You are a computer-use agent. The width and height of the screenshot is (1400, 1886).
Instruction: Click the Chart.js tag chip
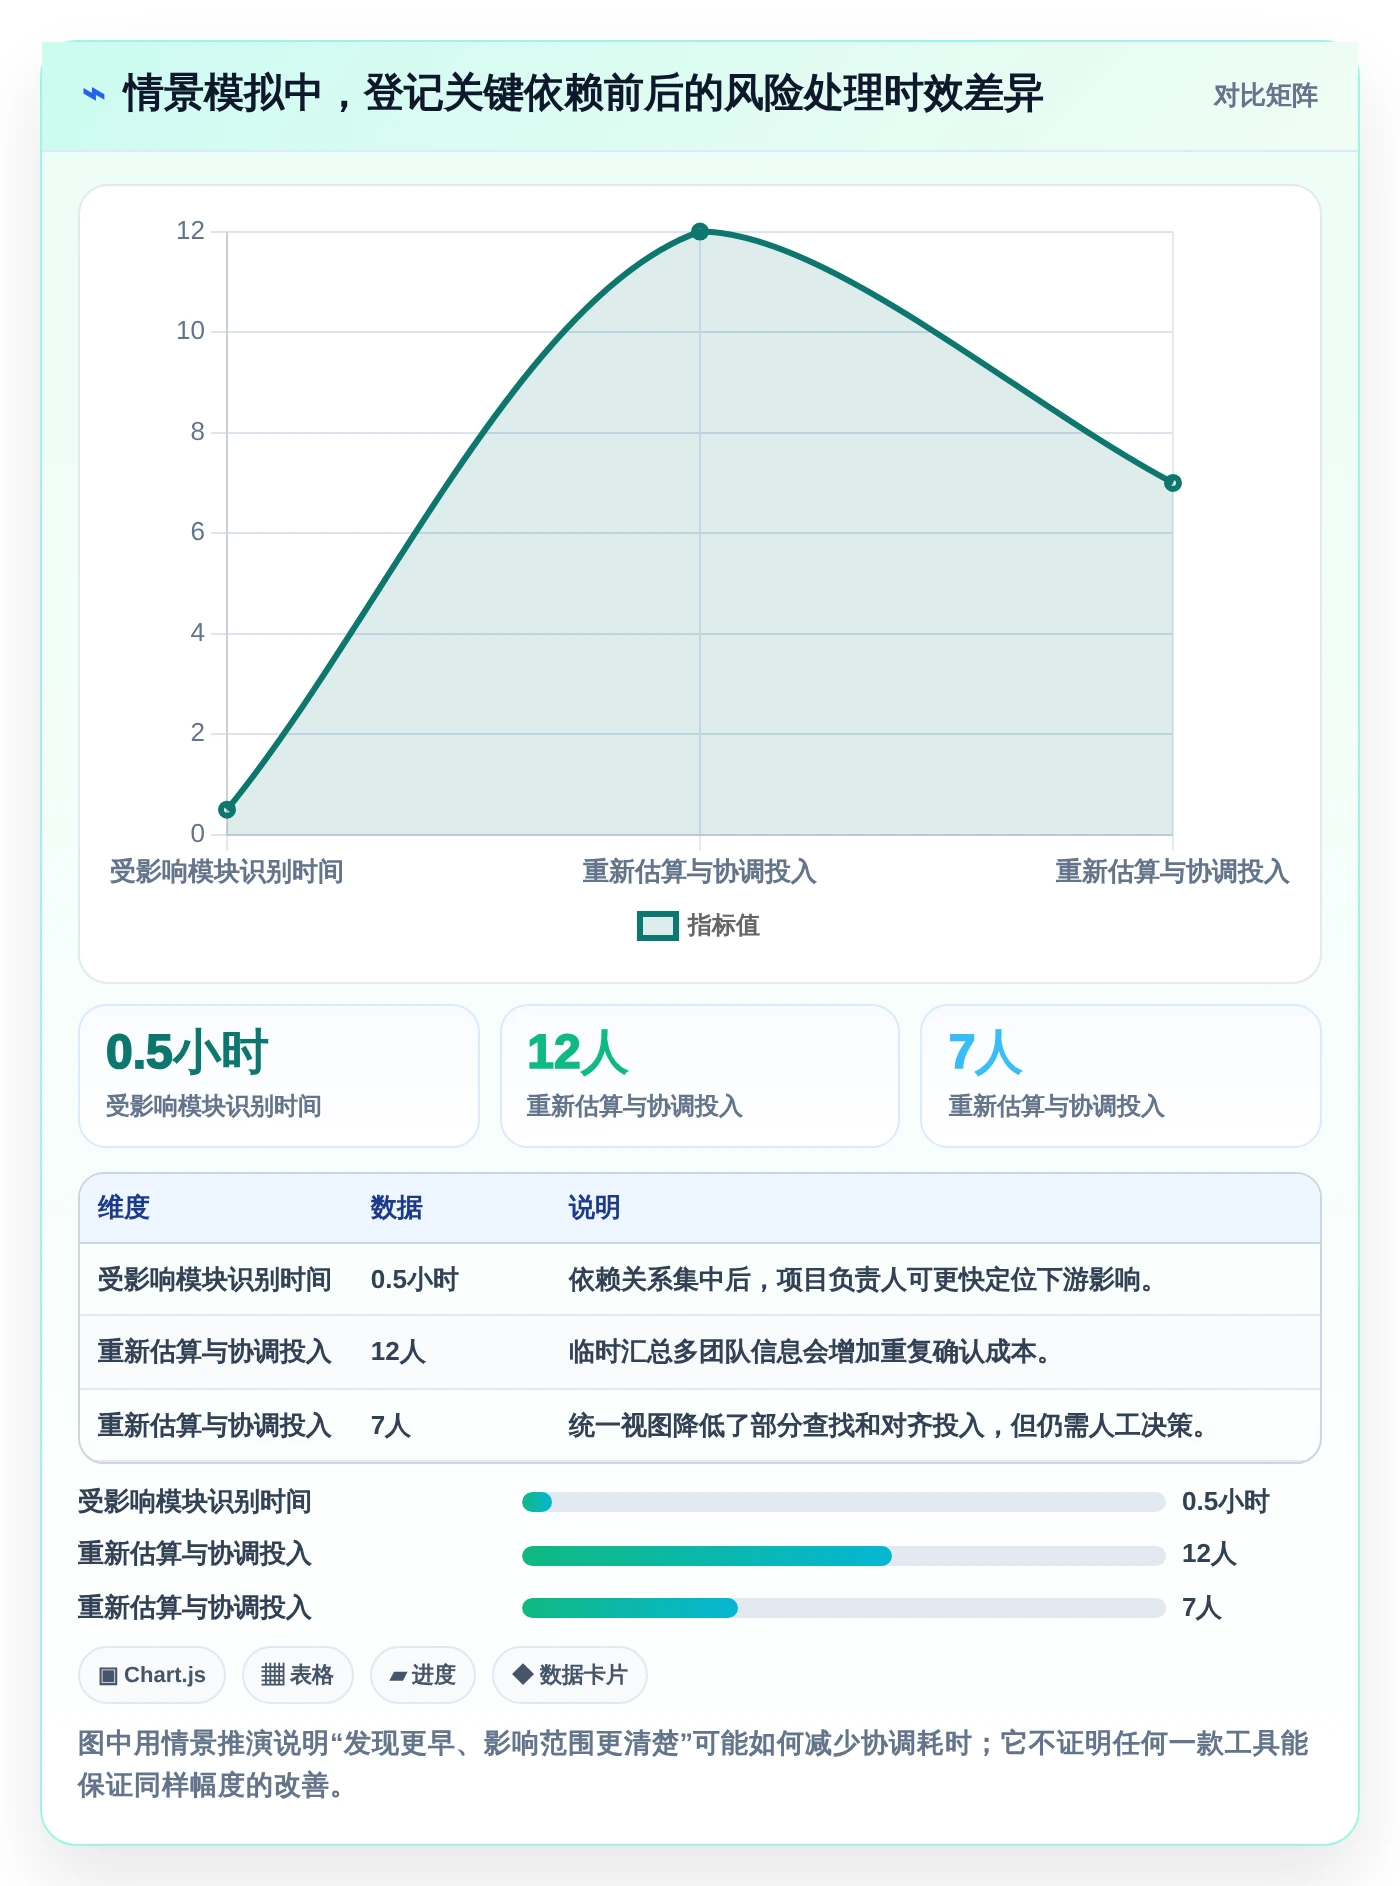pos(152,1675)
